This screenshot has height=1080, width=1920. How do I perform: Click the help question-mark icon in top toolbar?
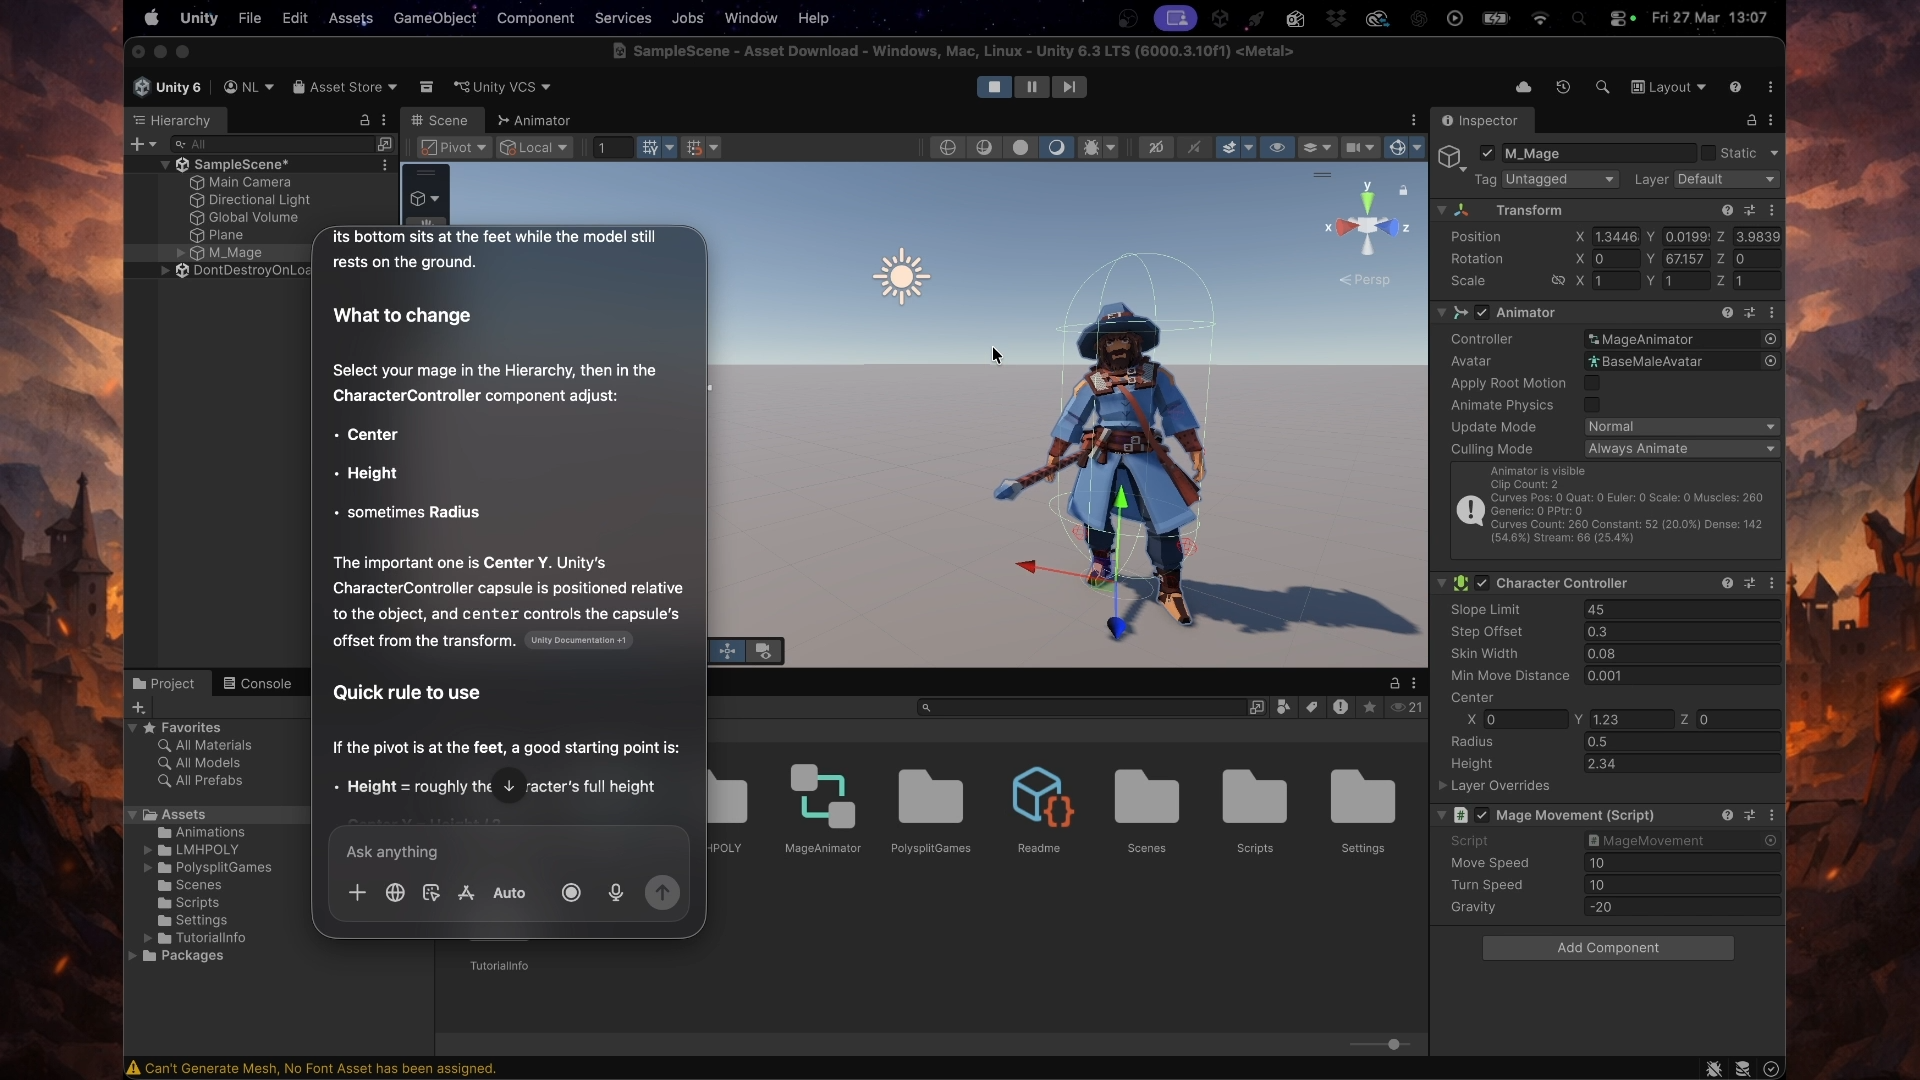point(1735,87)
